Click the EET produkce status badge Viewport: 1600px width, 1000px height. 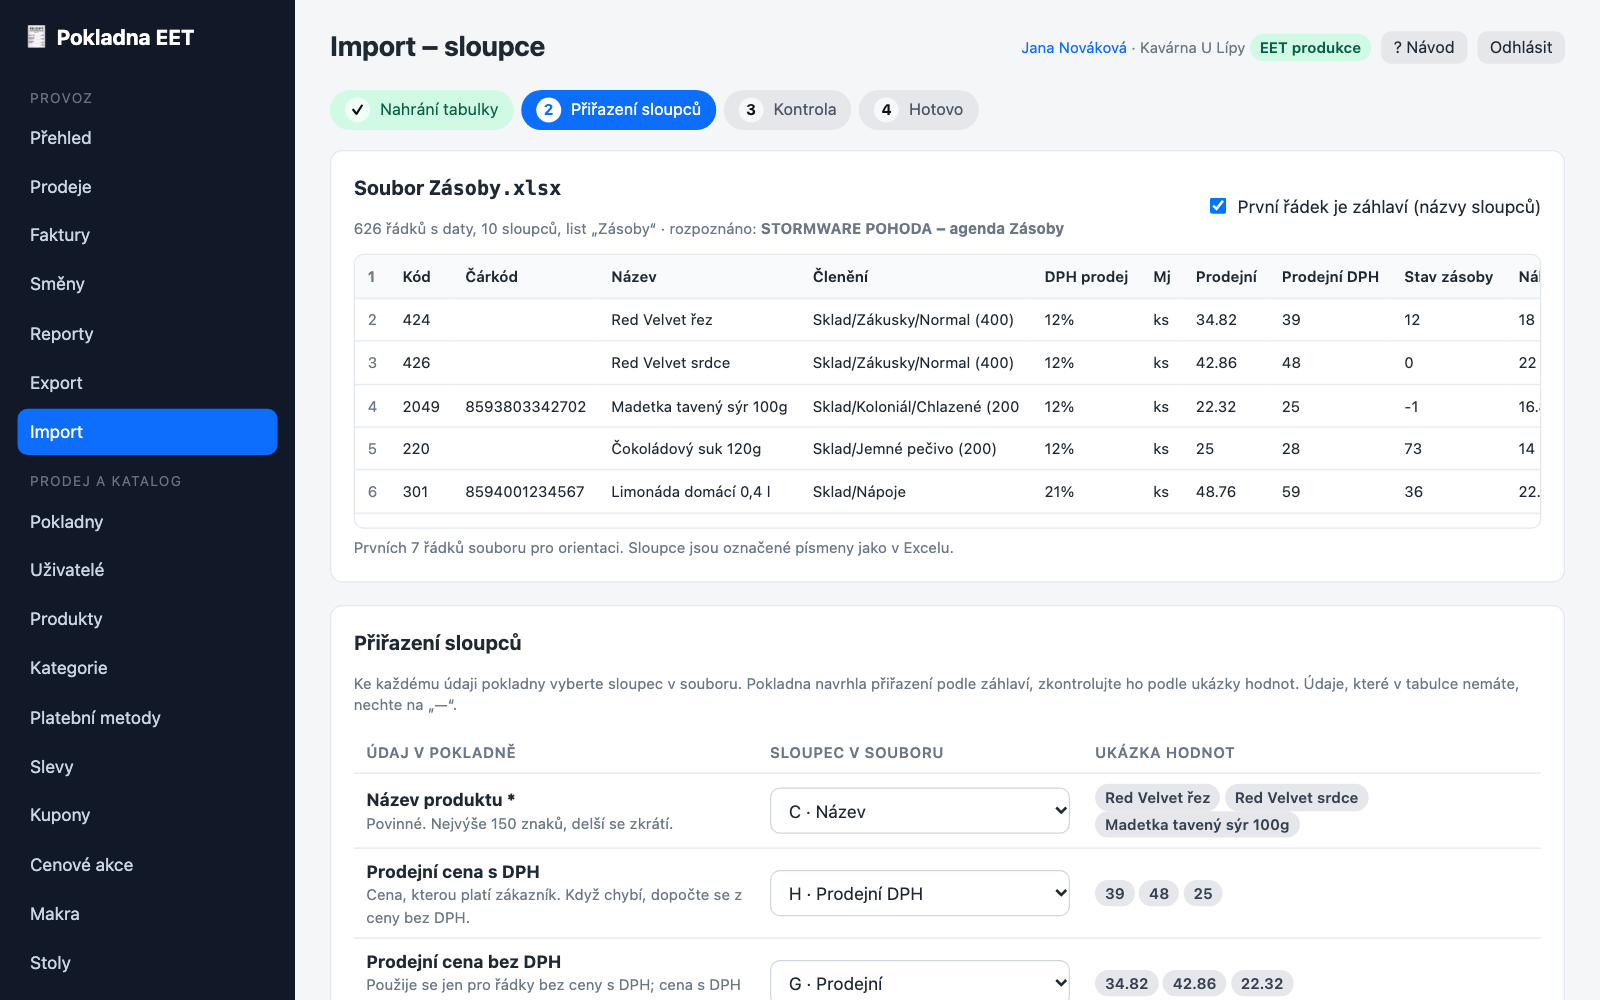click(1310, 48)
